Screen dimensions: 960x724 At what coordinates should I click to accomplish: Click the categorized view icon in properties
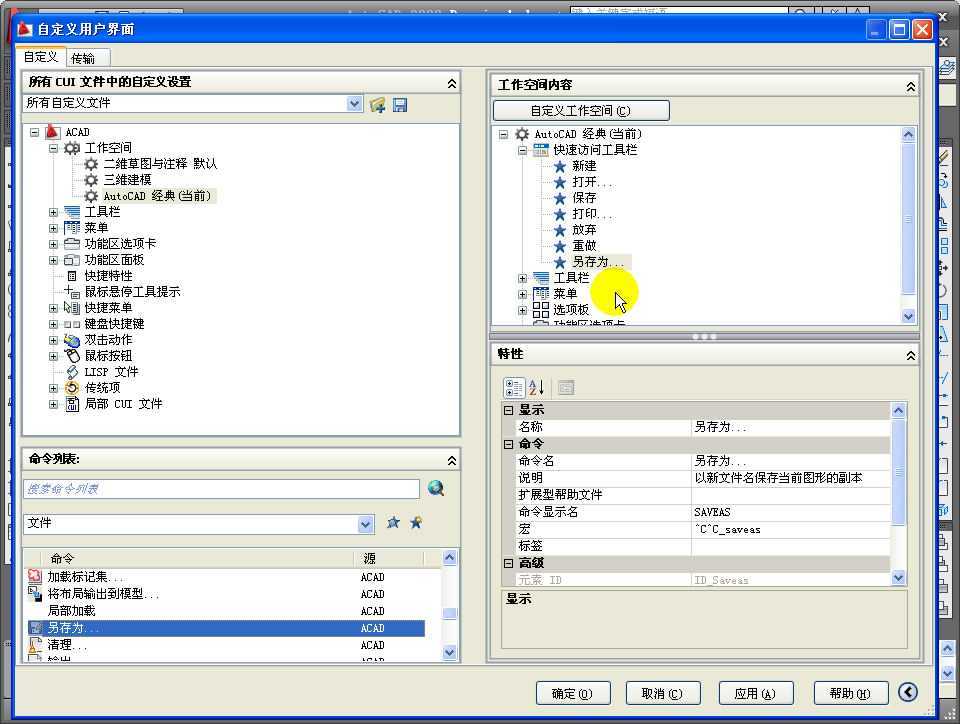513,387
